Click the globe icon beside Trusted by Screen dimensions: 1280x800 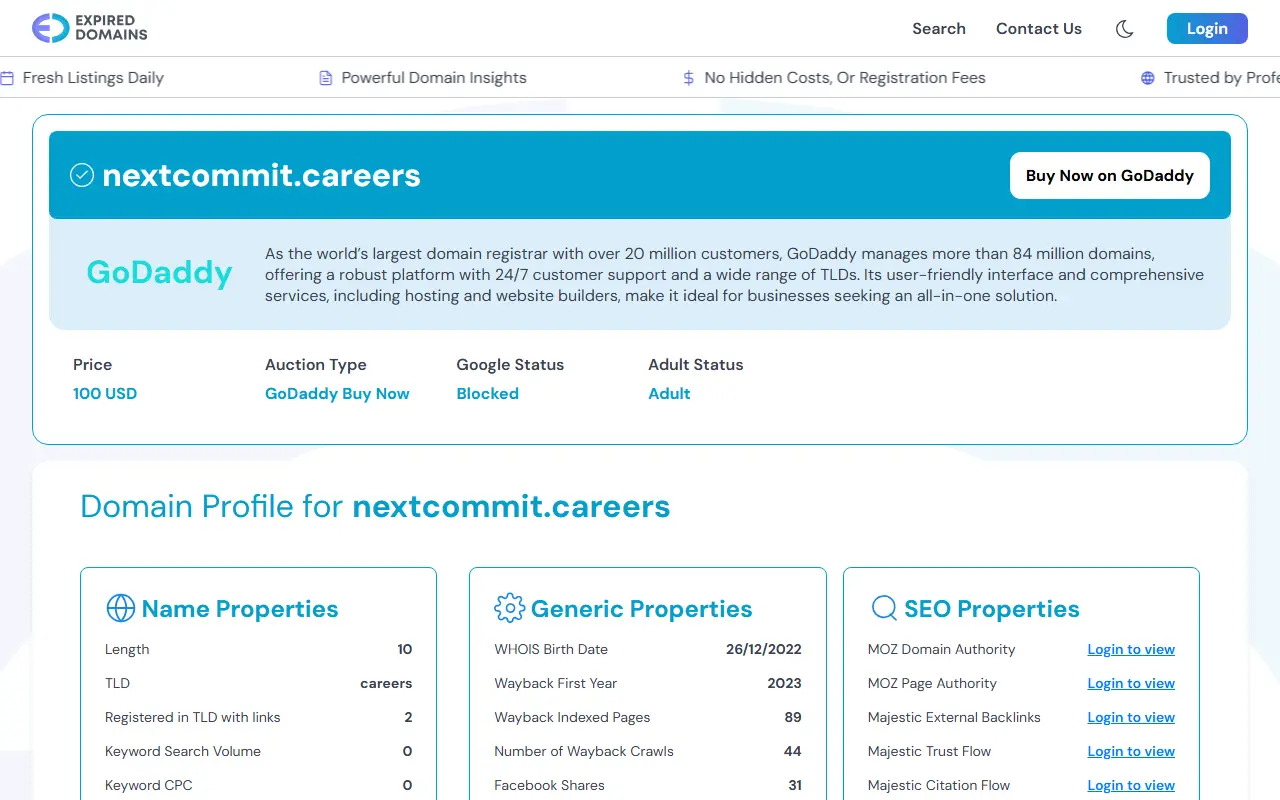pos(1147,78)
